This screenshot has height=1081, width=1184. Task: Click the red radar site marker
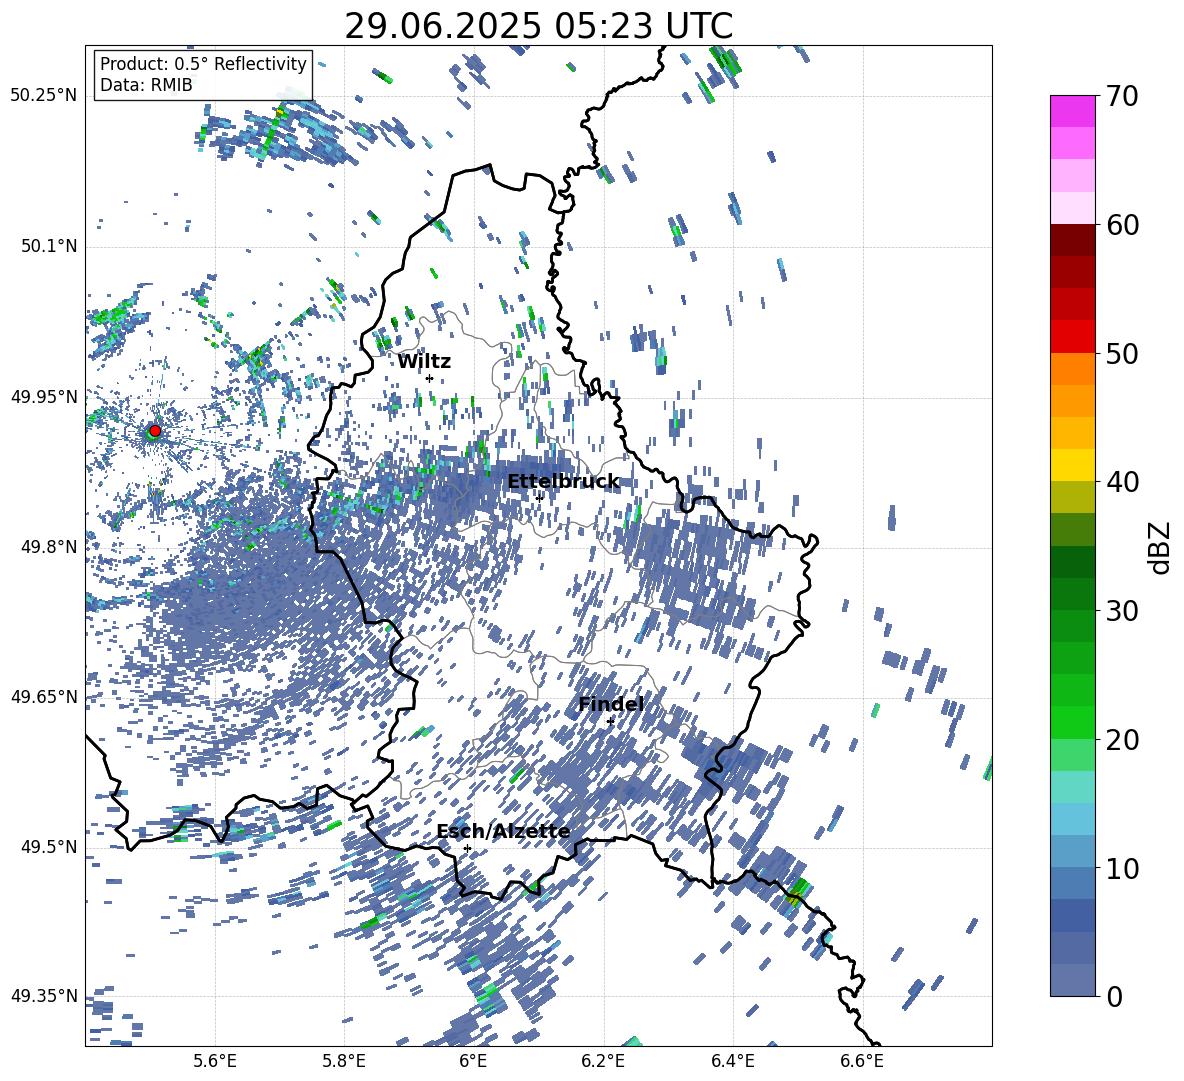tap(155, 431)
